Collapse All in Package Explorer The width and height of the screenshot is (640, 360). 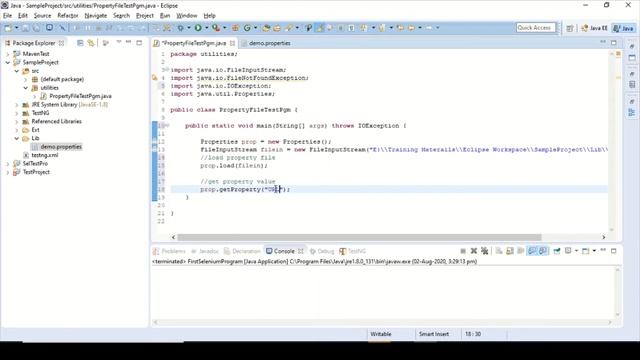[x=80, y=43]
